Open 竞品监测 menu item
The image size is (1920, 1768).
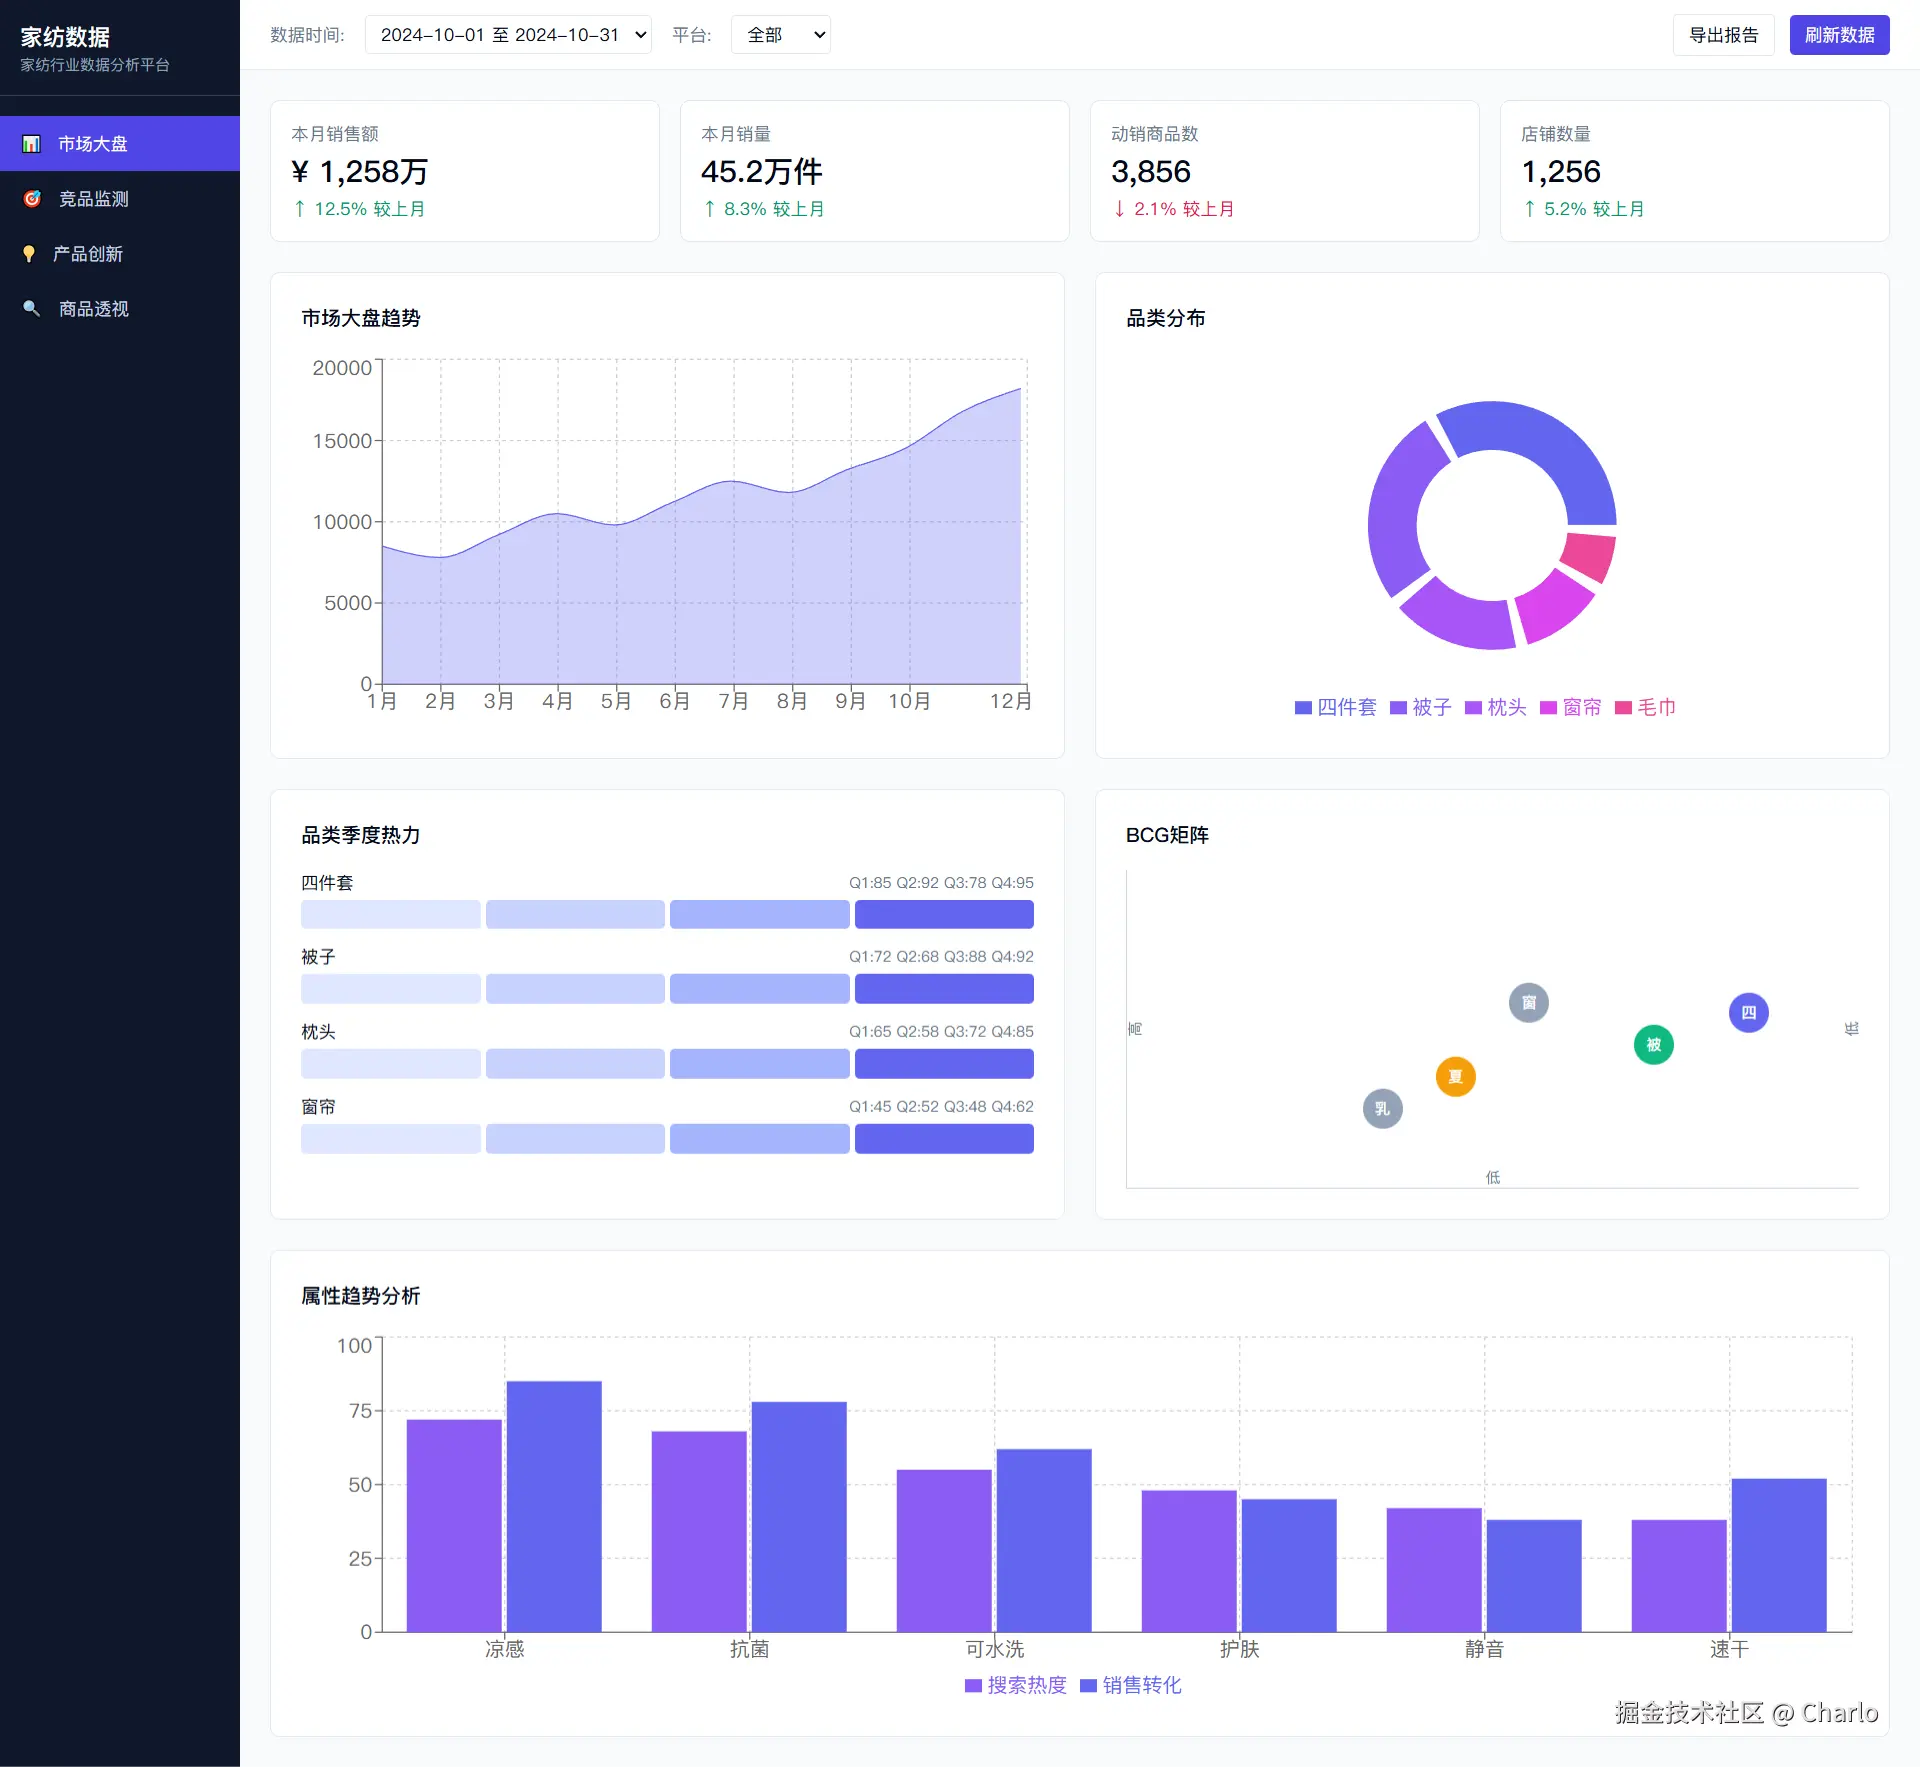pyautogui.click(x=93, y=199)
